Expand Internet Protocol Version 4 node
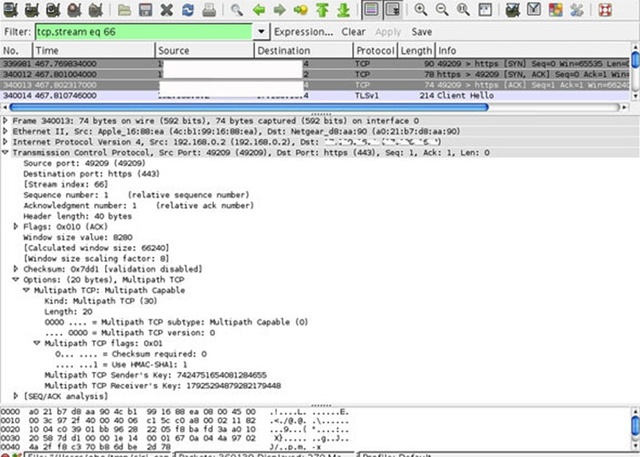The width and height of the screenshot is (640, 457). point(5,142)
